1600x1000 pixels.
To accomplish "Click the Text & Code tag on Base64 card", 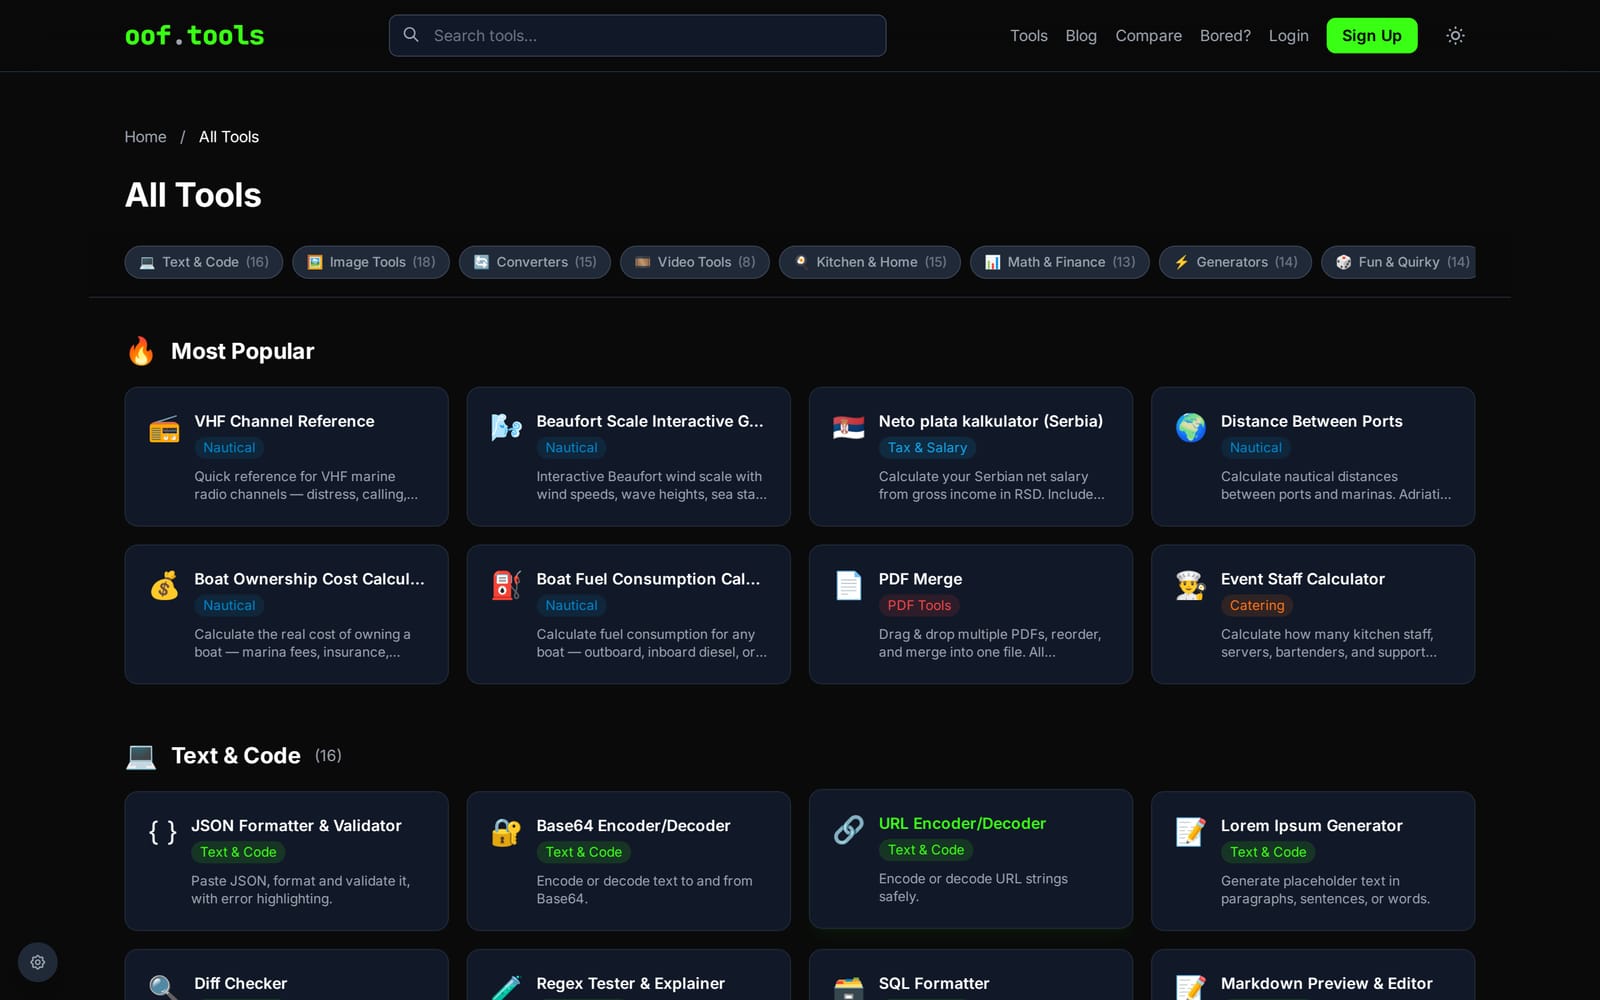I will [x=584, y=852].
